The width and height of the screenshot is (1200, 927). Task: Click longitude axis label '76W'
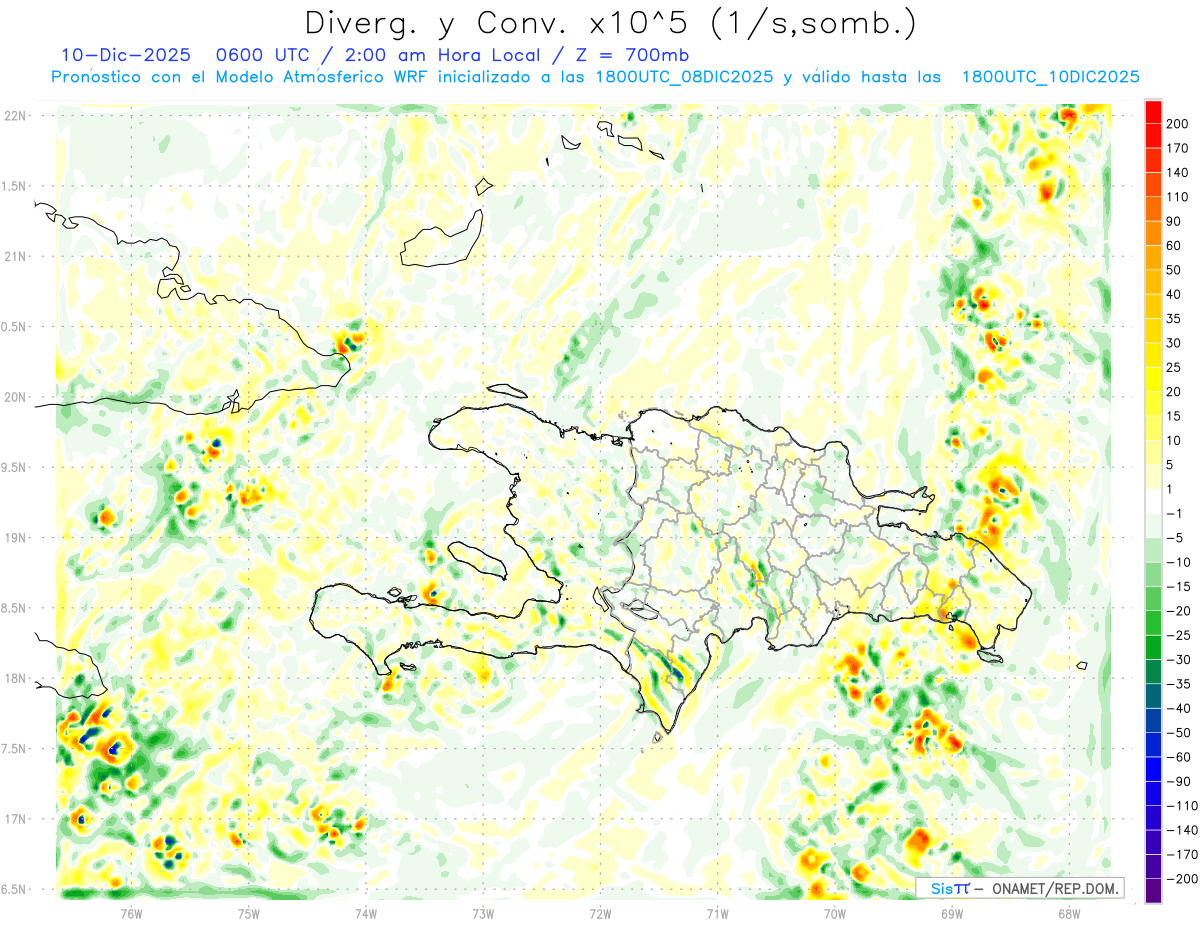pyautogui.click(x=131, y=913)
